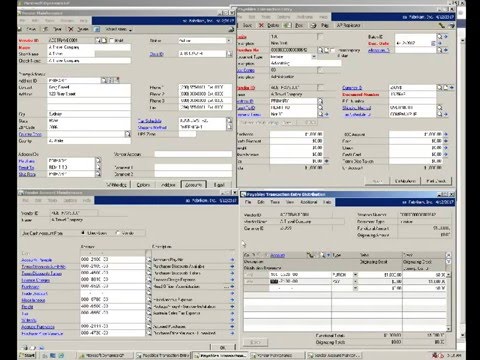Open Type dropdown on PURCH distribution row

tap(355, 275)
